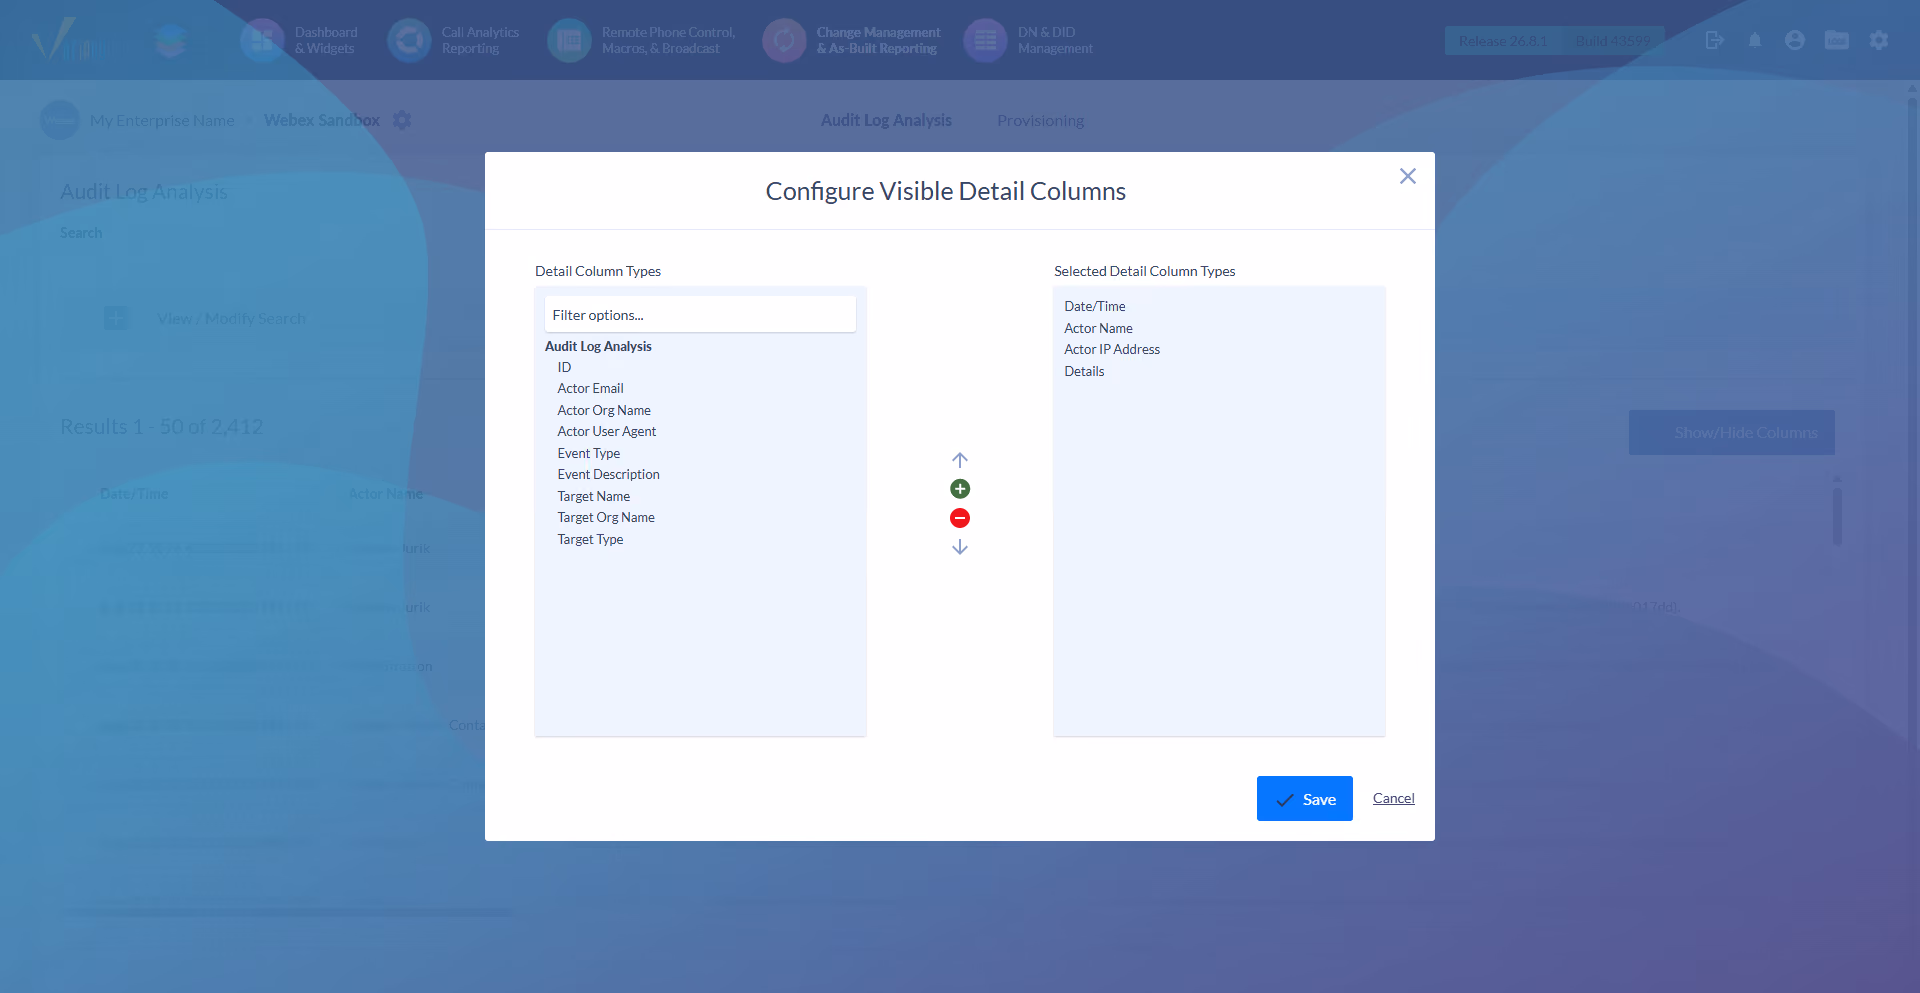Click the Date/Time column header in results table
This screenshot has height=993, width=1920.
click(x=134, y=494)
